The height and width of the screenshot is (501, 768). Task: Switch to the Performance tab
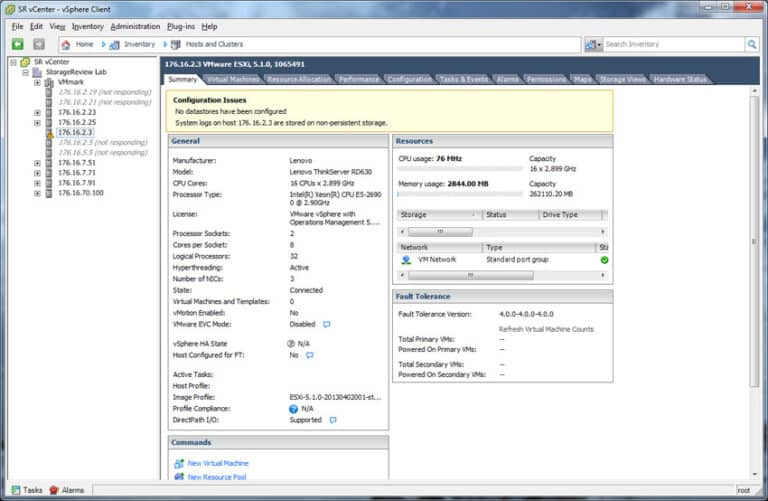click(x=359, y=79)
